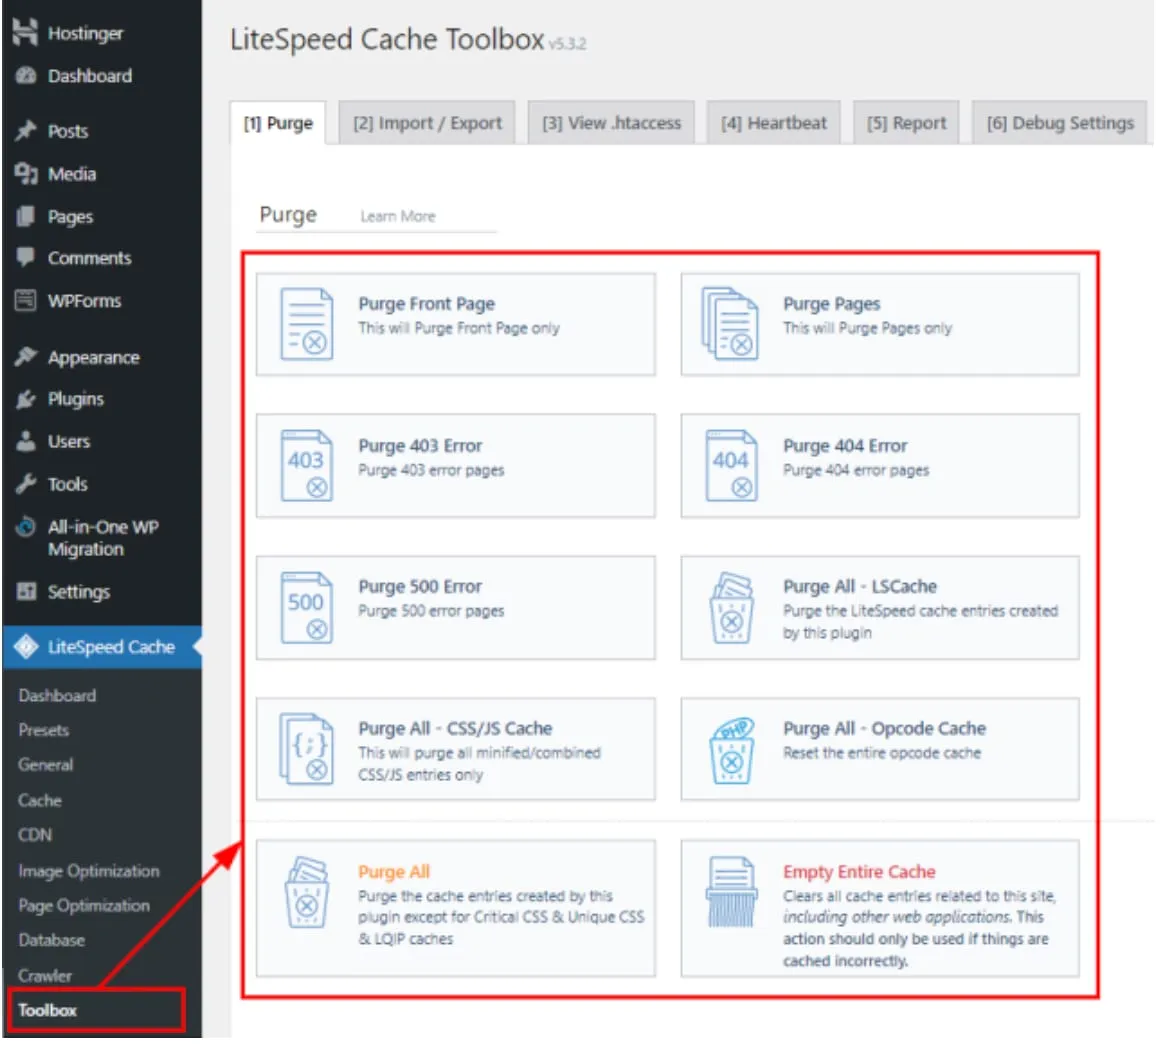Click the Purge All - Opcode Cache title
The image size is (1168, 1060).
tap(884, 728)
